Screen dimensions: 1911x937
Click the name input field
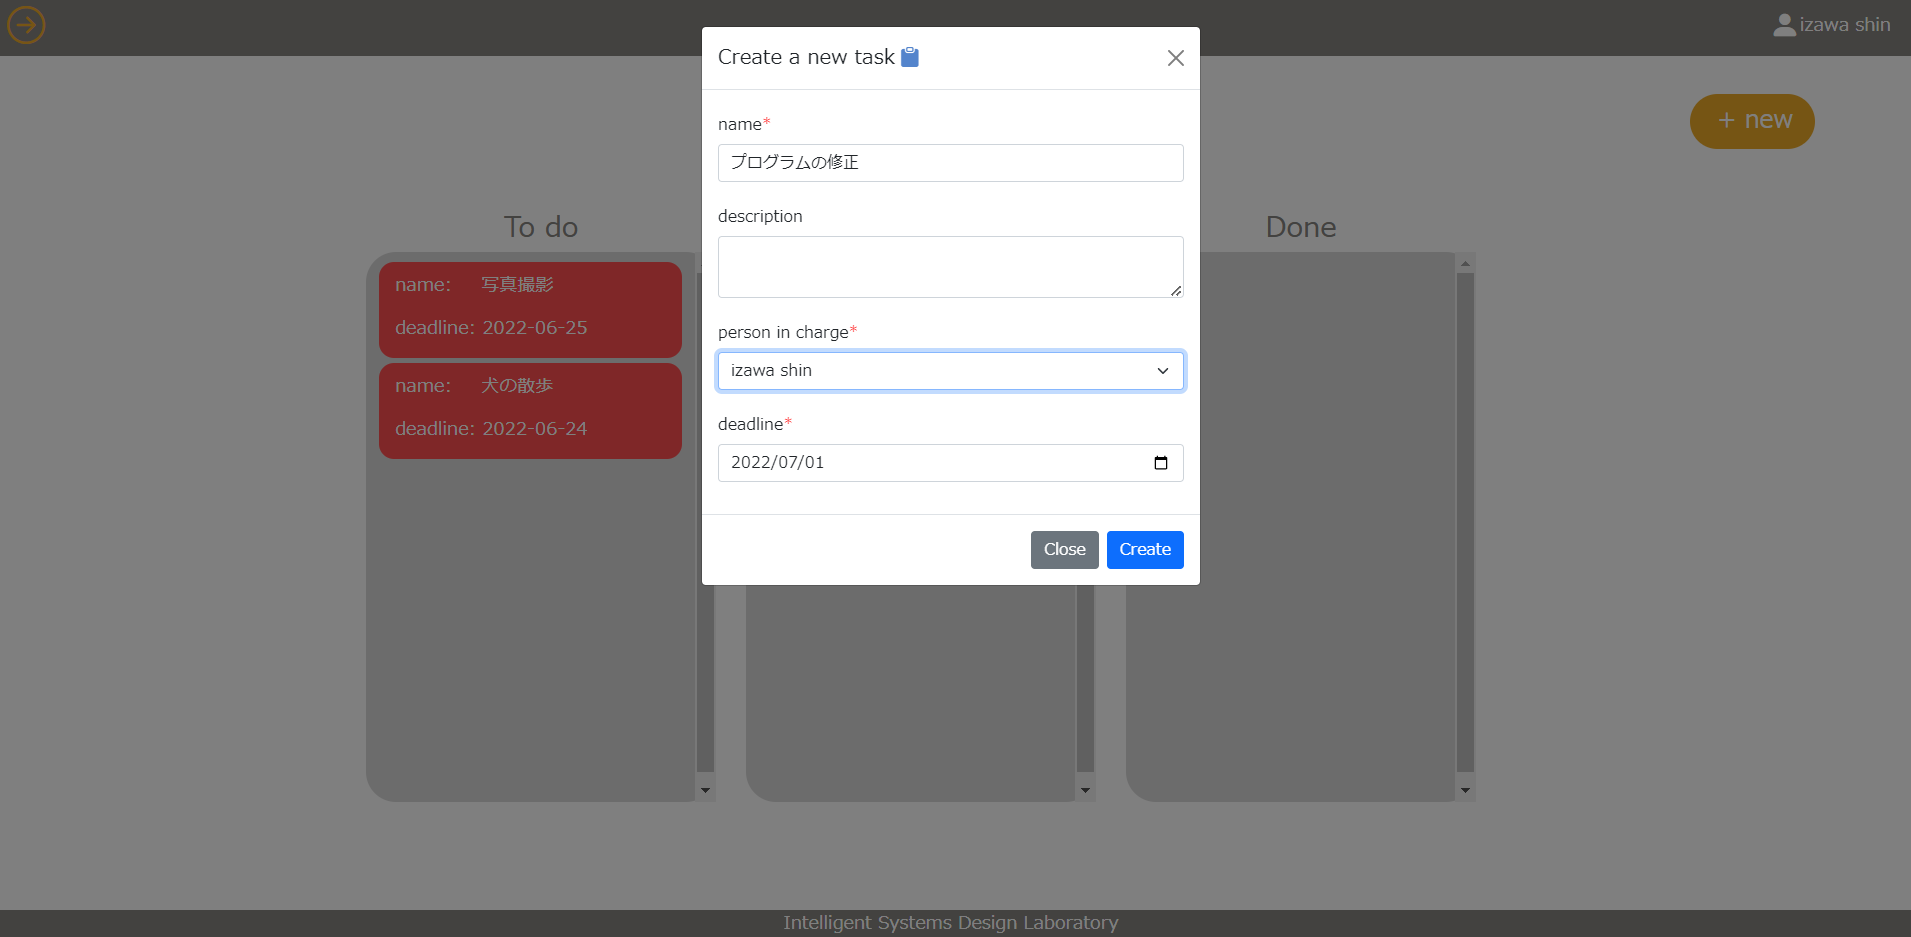pos(951,163)
